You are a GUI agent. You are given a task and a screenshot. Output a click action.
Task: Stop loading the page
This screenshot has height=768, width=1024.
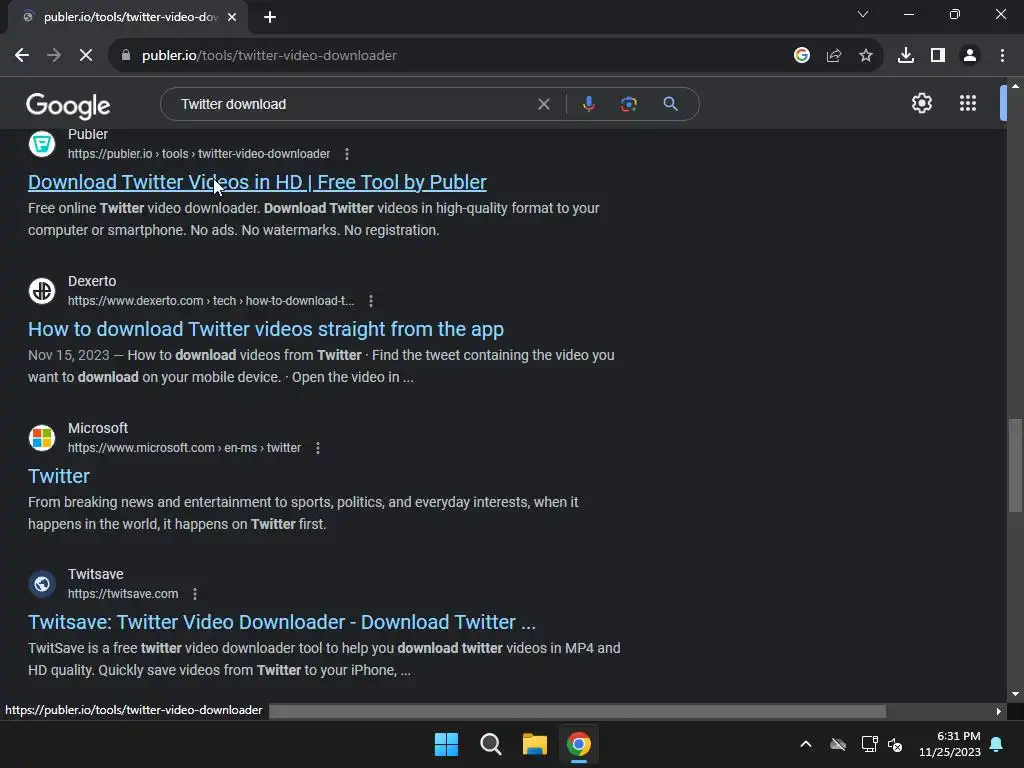86,56
